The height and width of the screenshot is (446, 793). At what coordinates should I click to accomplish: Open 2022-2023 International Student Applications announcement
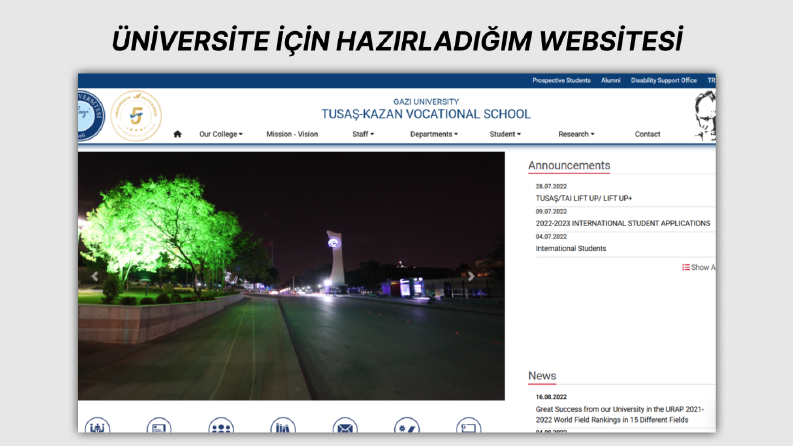tap(623, 223)
